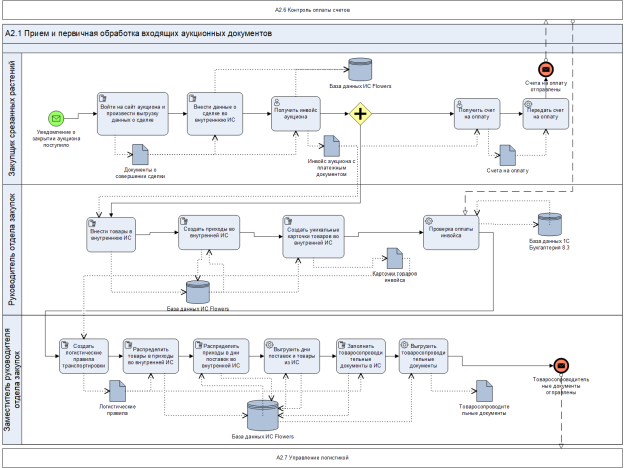
Task: Click script icon in 'Создать логистические правила' task
Action: tap(65, 345)
